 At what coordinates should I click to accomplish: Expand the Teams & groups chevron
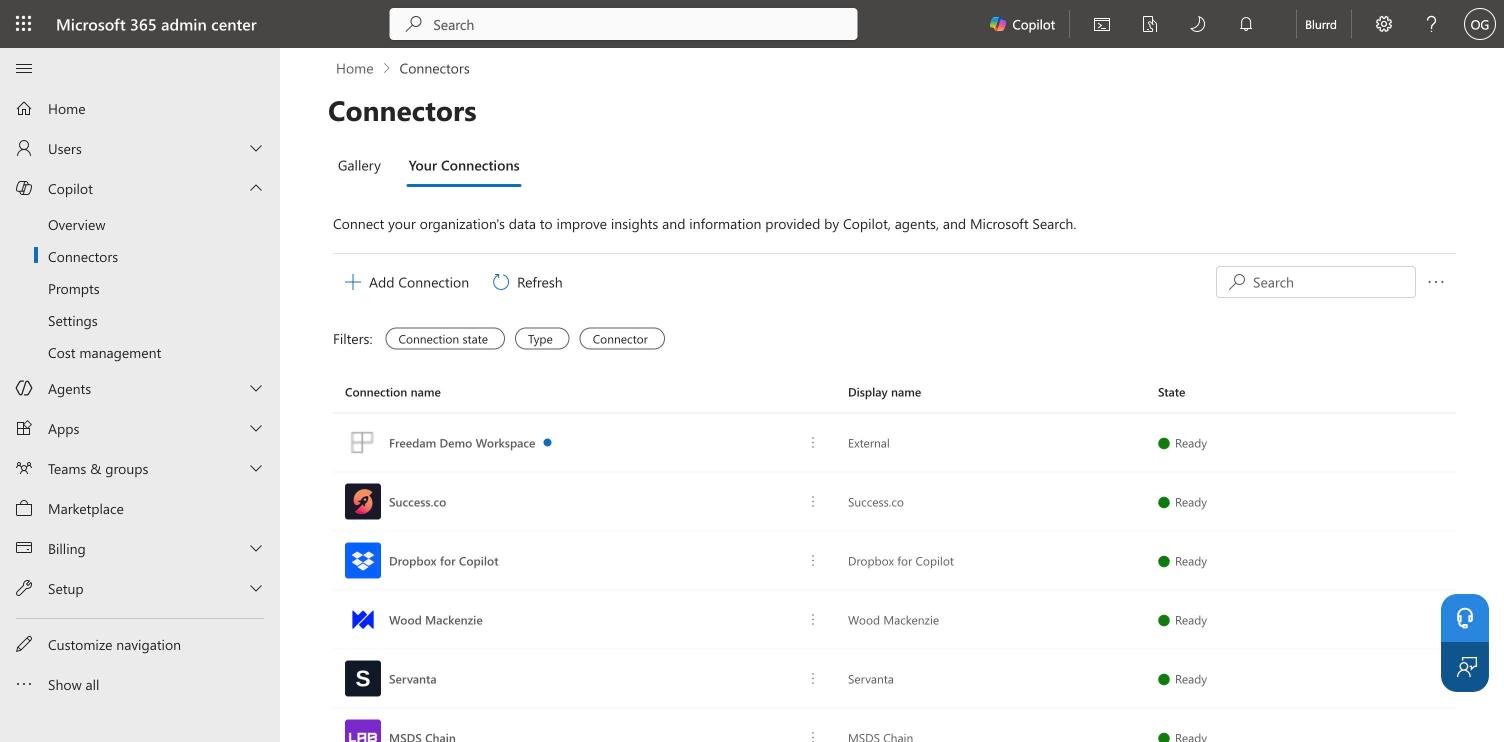[256, 468]
